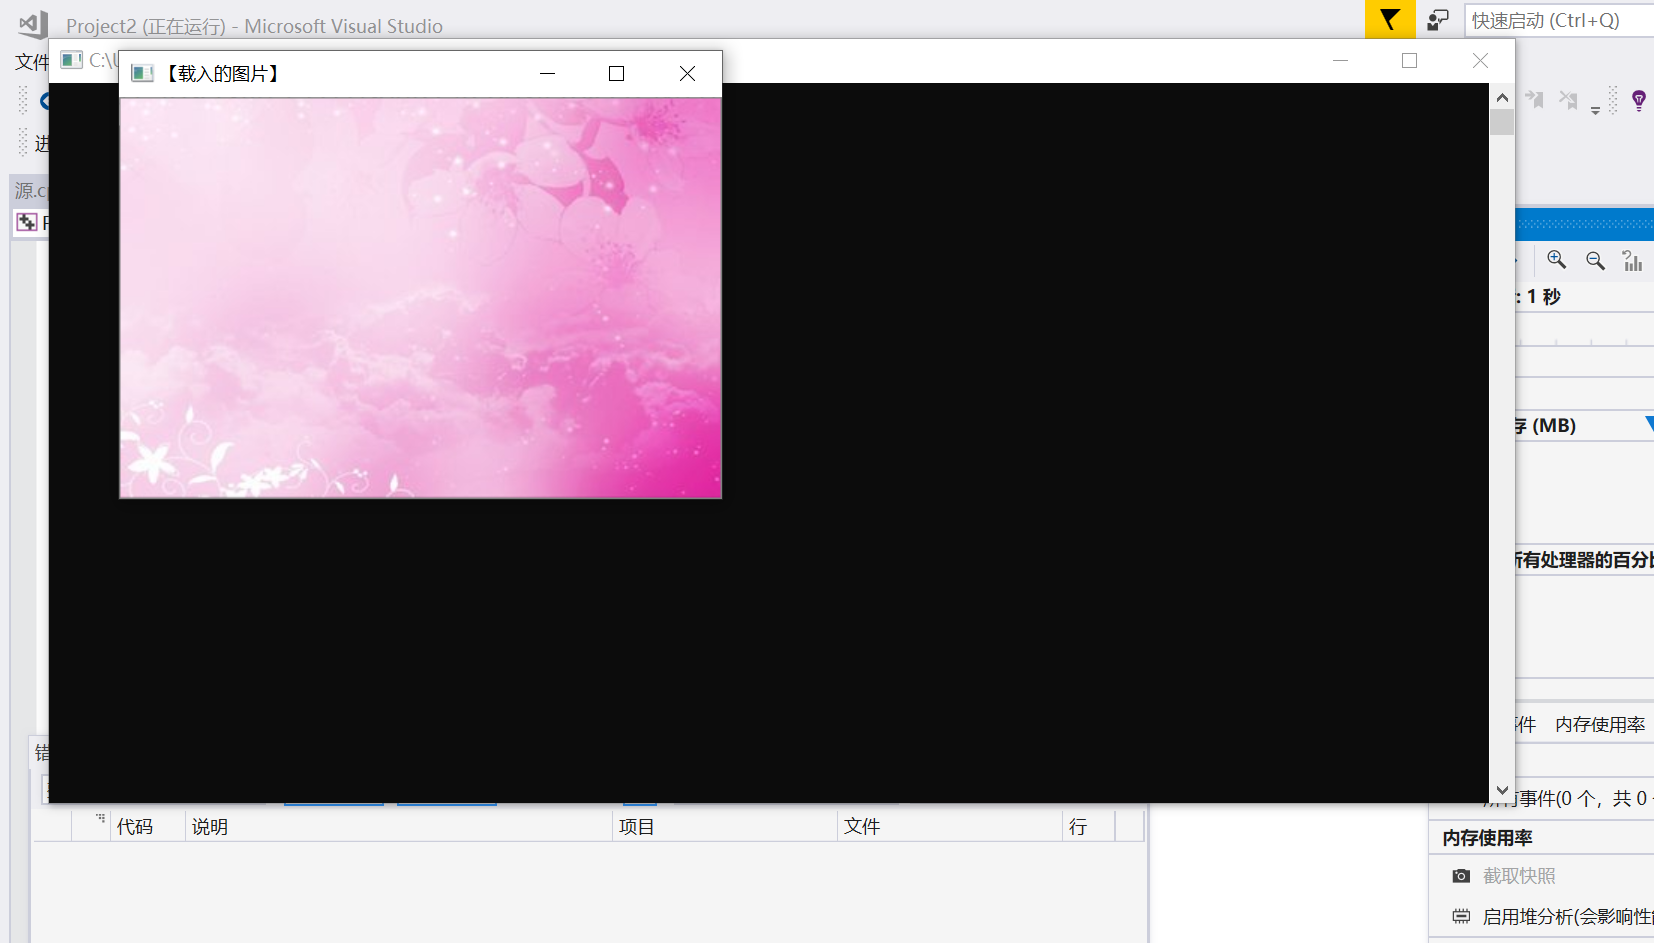Viewport: 1654px width, 943px height.
Task: Click the loaded pink image in 【载入的图片】 window
Action: point(420,297)
